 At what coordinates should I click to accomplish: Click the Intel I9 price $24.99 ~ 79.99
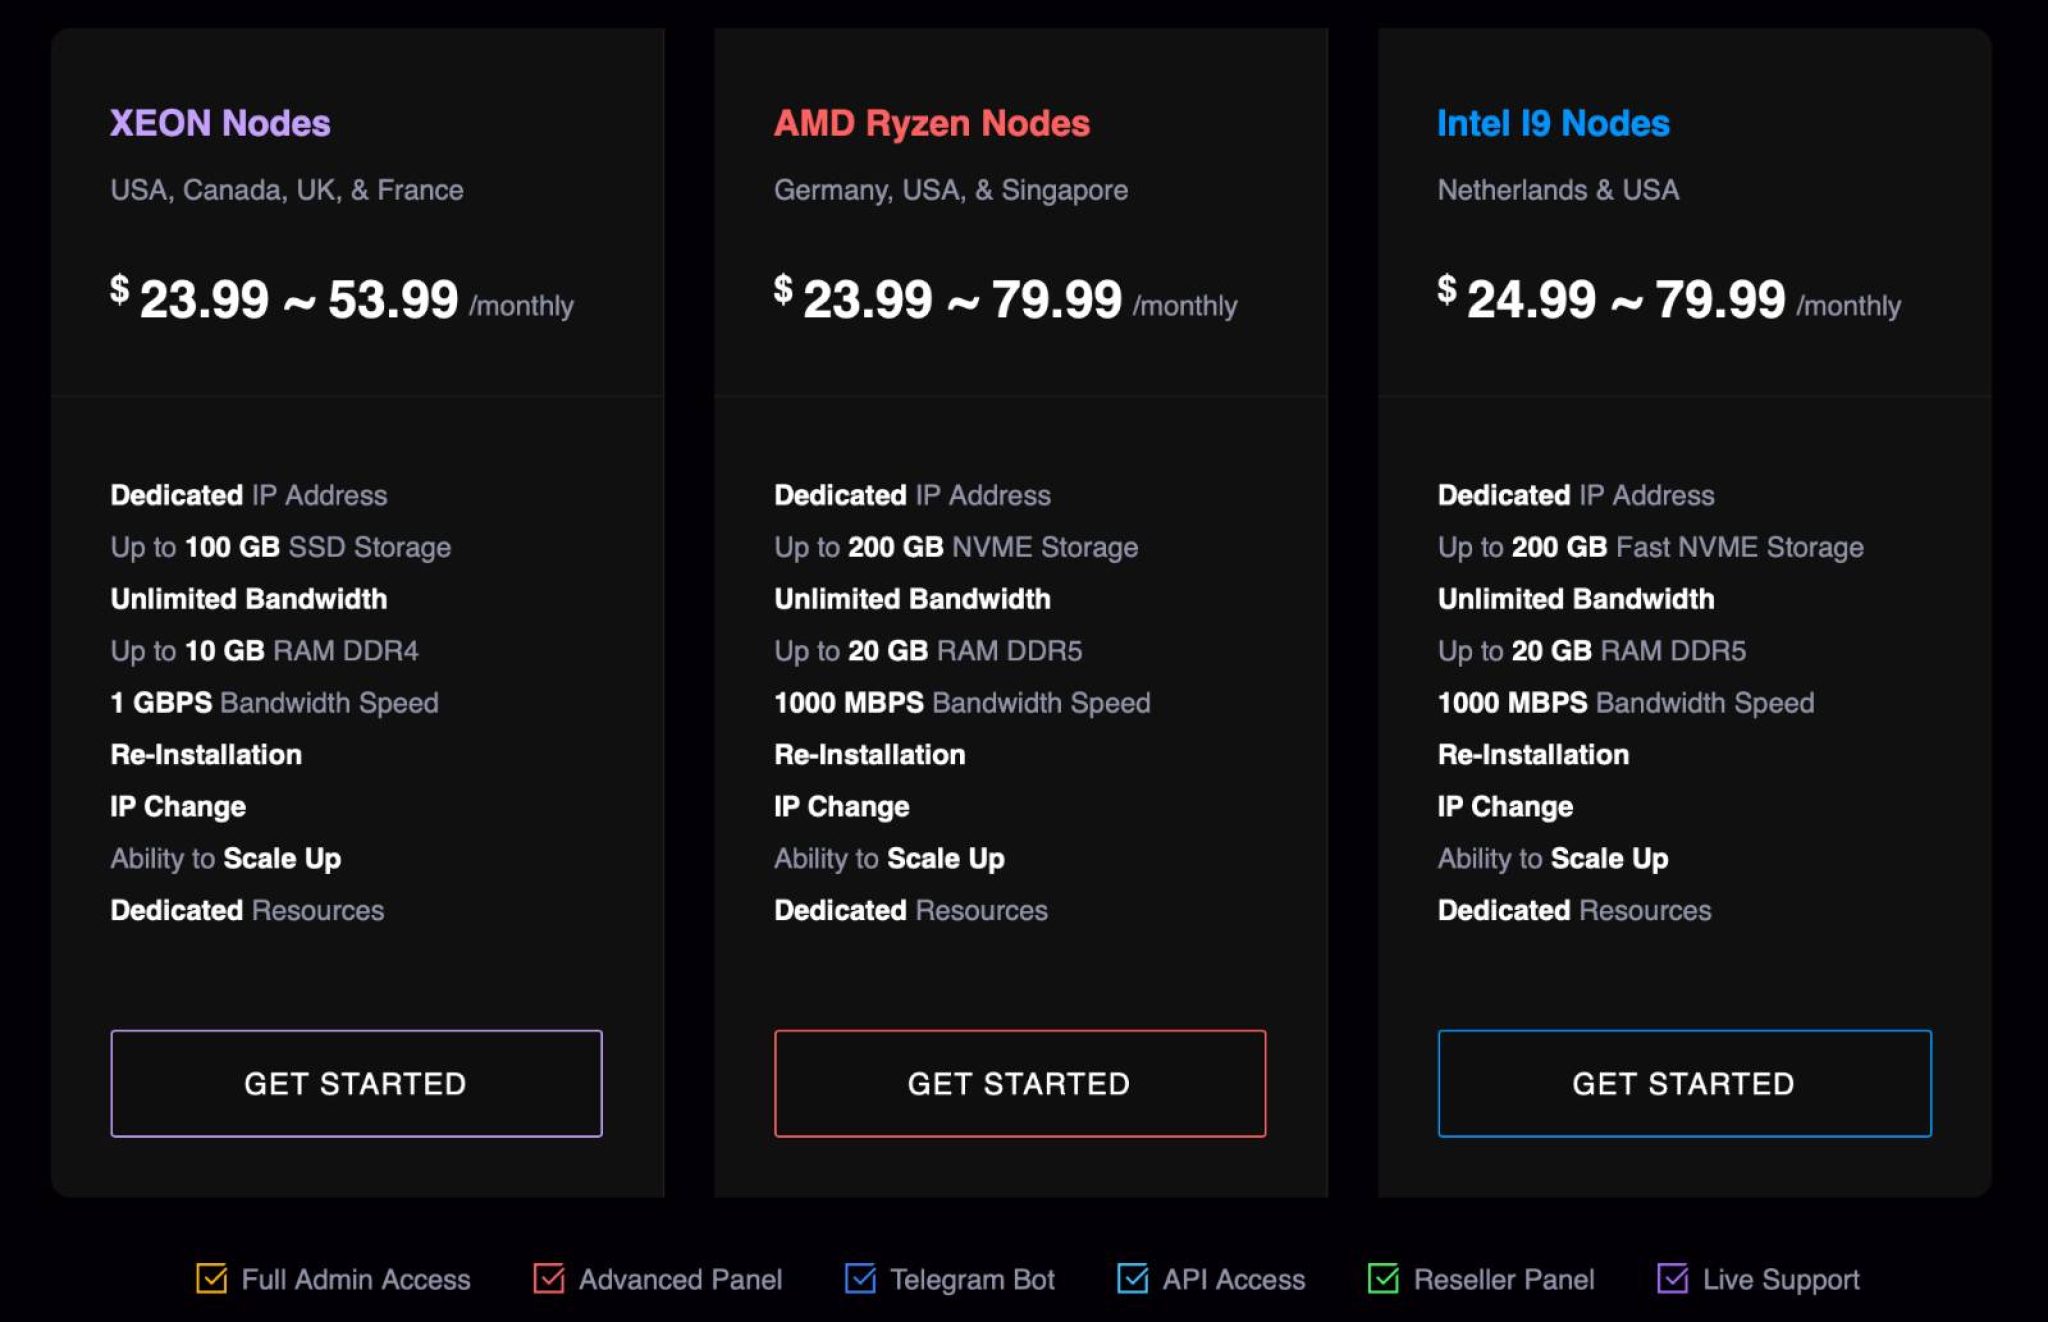(x=1625, y=298)
